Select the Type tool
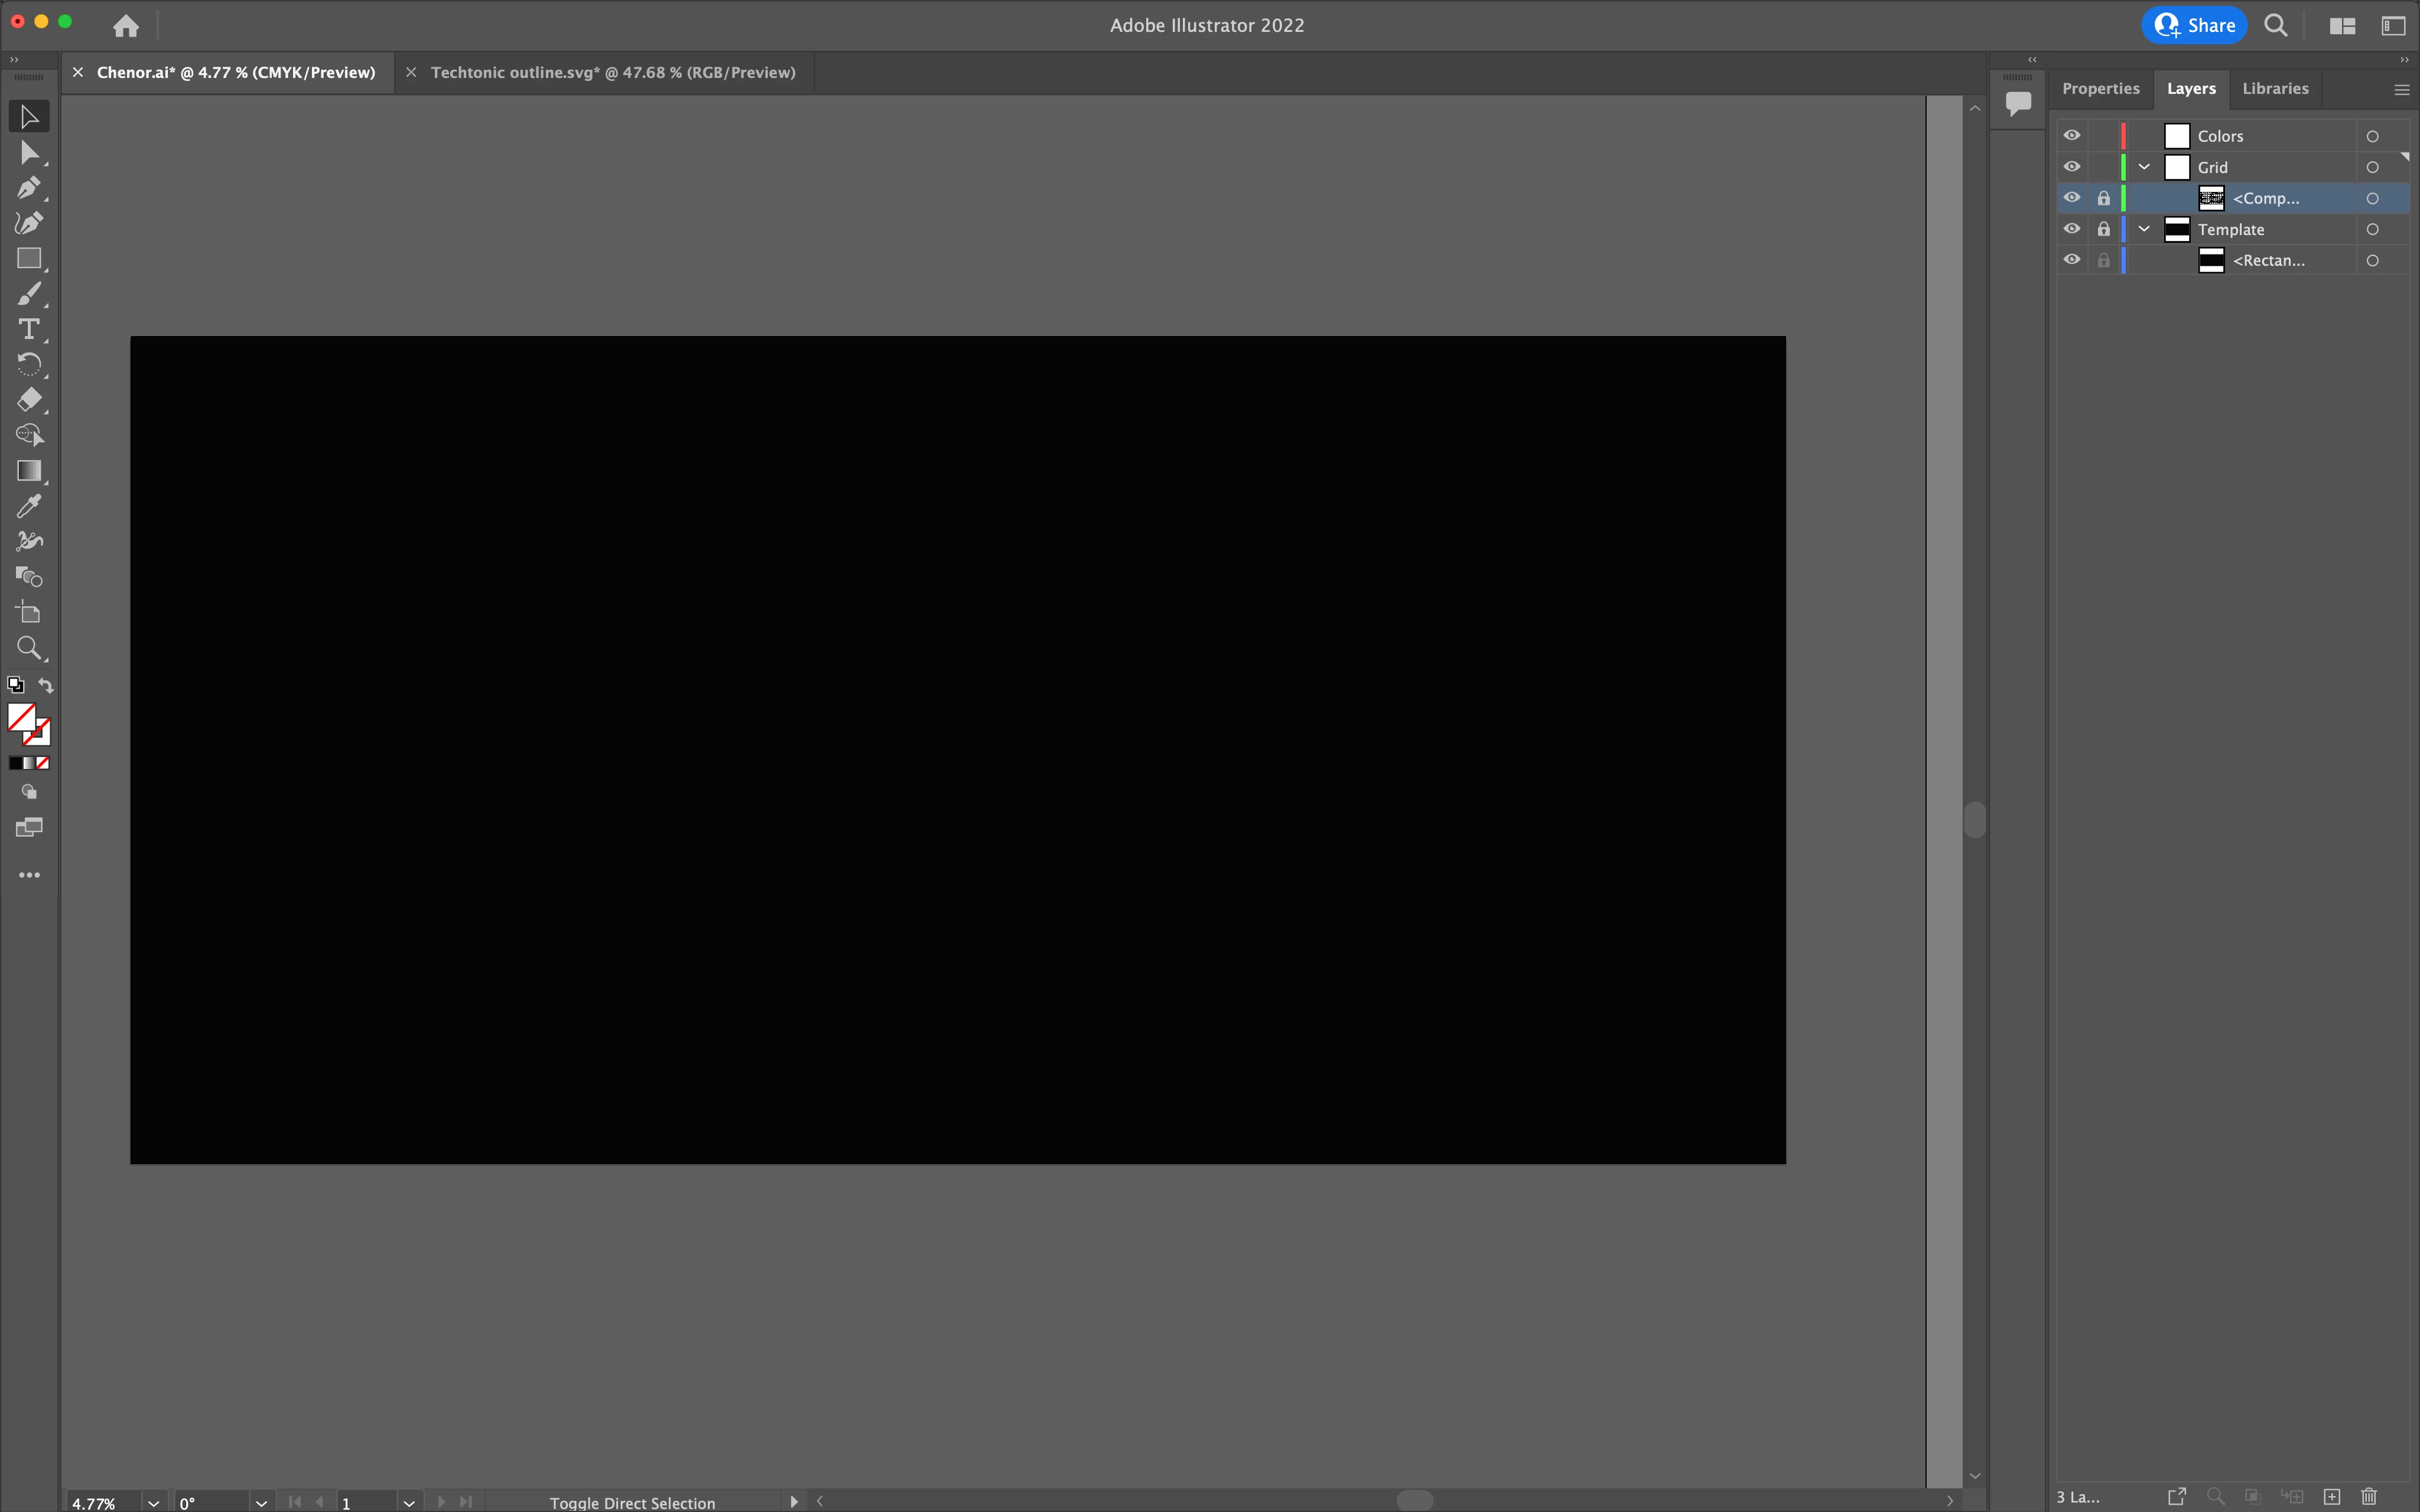Image resolution: width=2420 pixels, height=1512 pixels. 28,329
